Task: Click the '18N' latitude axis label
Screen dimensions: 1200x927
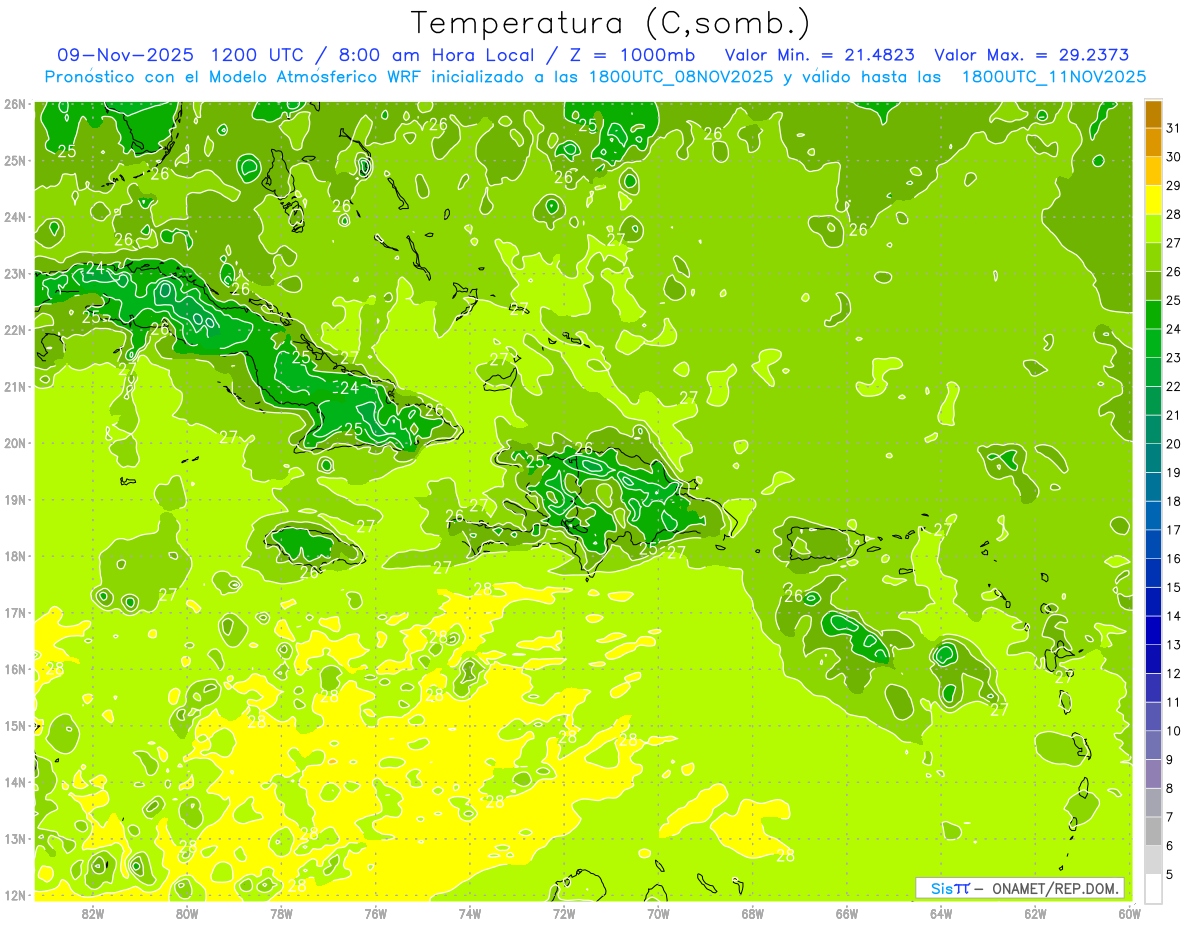Action: tap(14, 556)
